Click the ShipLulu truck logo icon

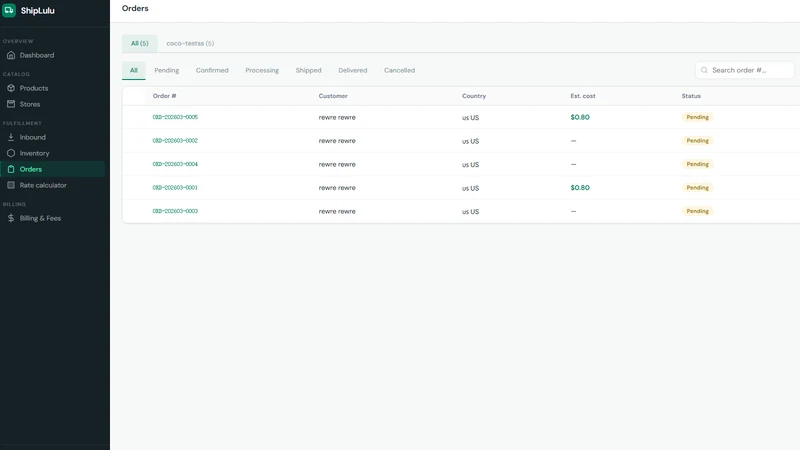coord(9,10)
